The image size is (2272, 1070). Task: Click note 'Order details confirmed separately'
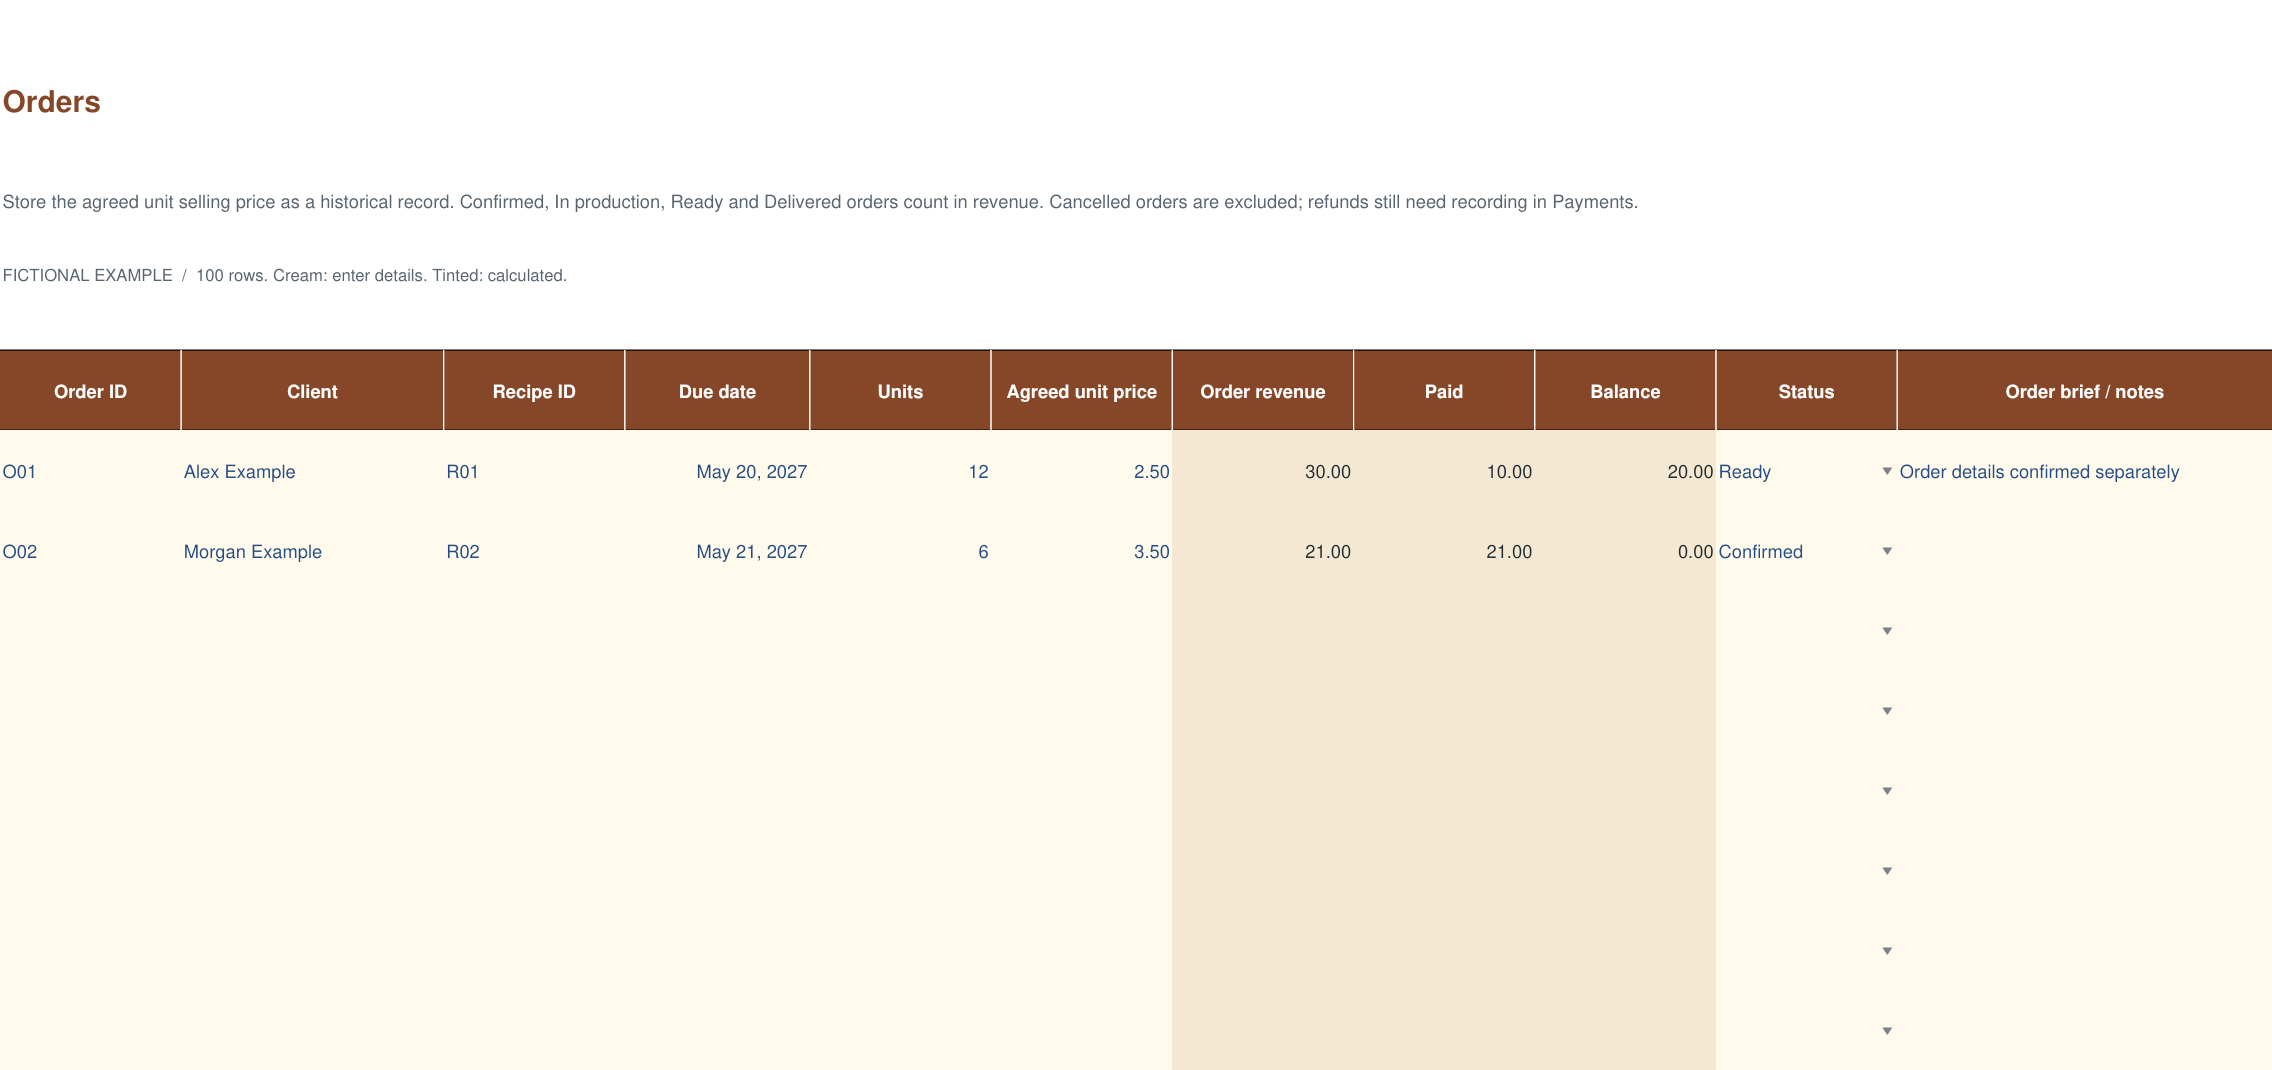(x=2039, y=471)
